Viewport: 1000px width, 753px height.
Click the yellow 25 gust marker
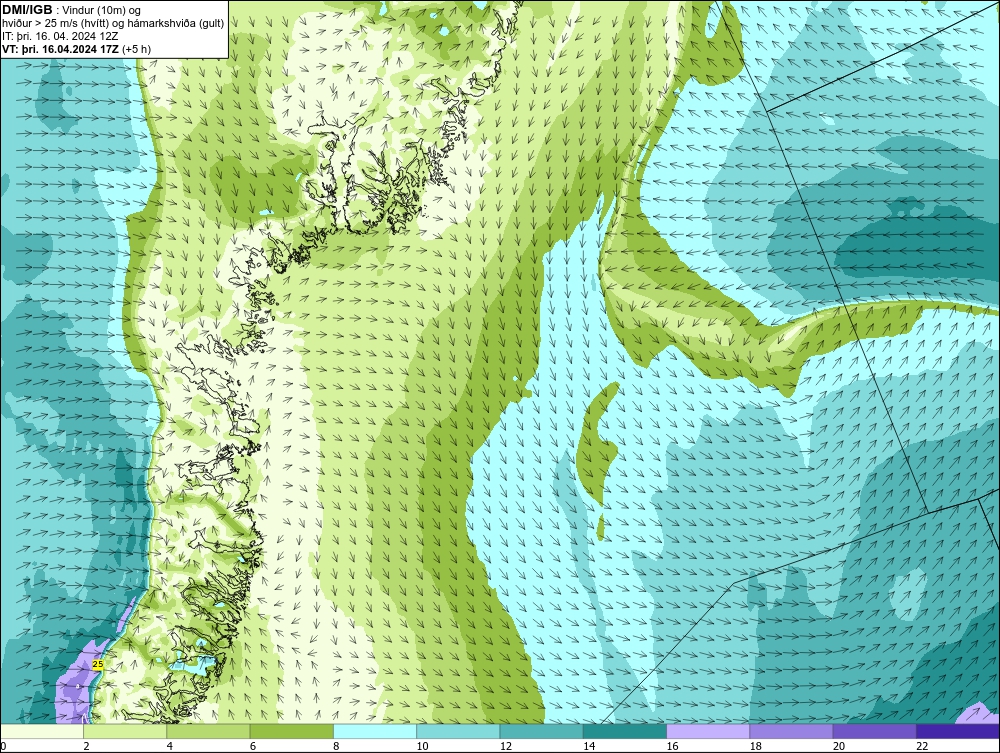click(98, 664)
